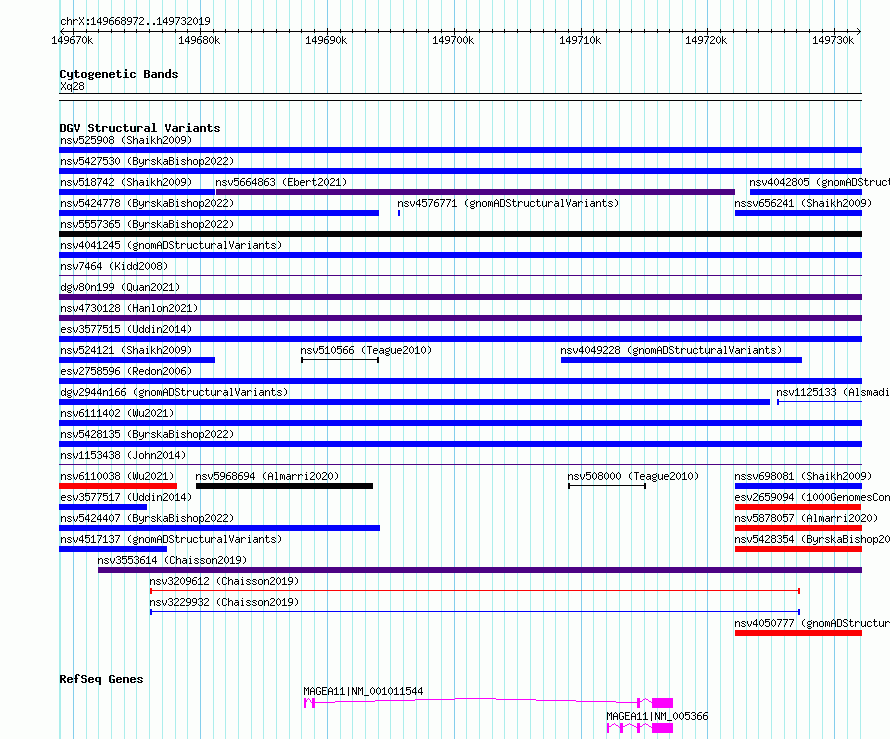
Task: Click the nsv1153438 (John2014) label
Action: pos(123,455)
